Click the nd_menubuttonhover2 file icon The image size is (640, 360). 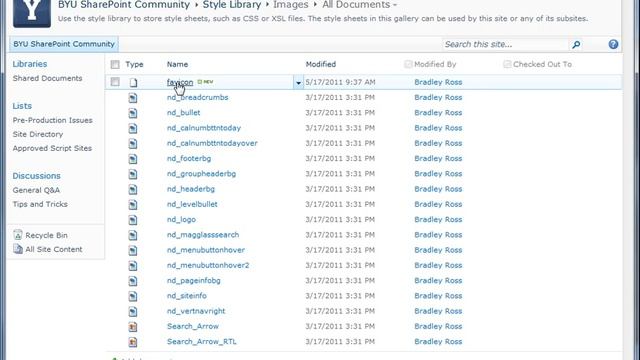133,266
